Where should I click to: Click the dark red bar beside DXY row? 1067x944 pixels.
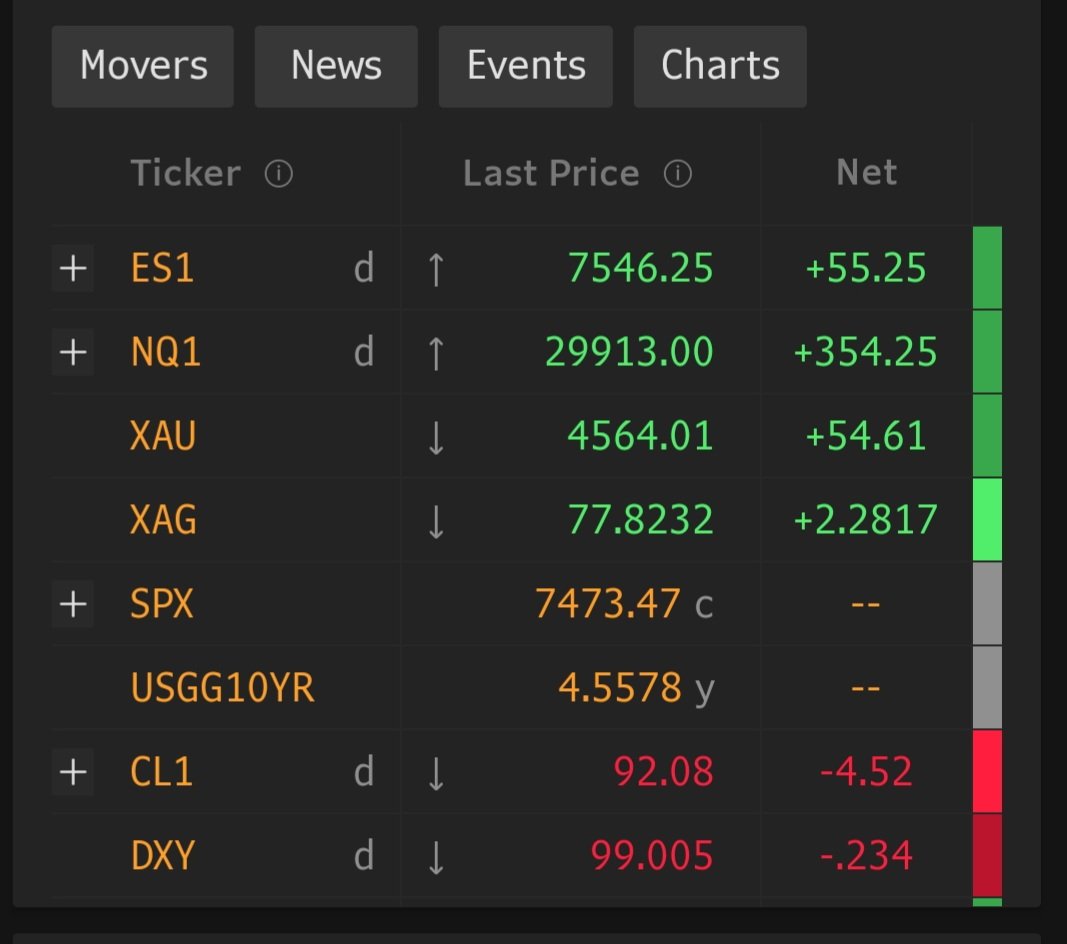(987, 856)
